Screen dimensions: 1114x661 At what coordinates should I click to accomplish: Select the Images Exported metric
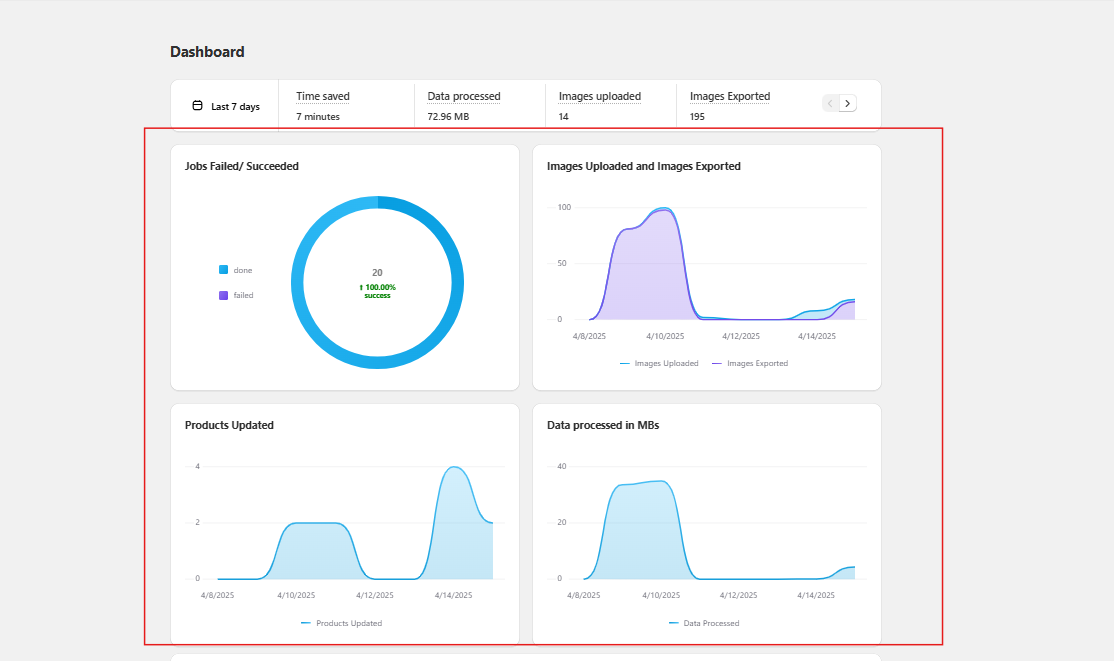click(730, 97)
